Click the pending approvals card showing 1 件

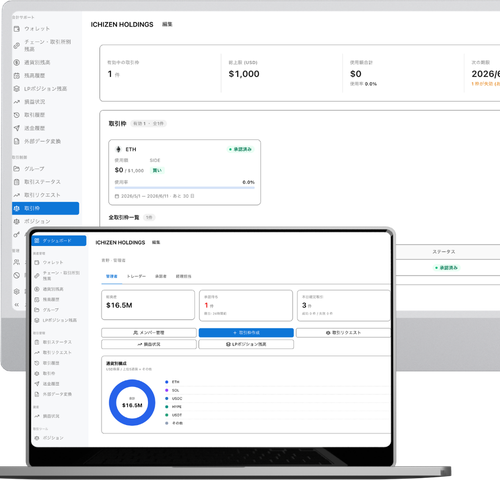(x=246, y=306)
